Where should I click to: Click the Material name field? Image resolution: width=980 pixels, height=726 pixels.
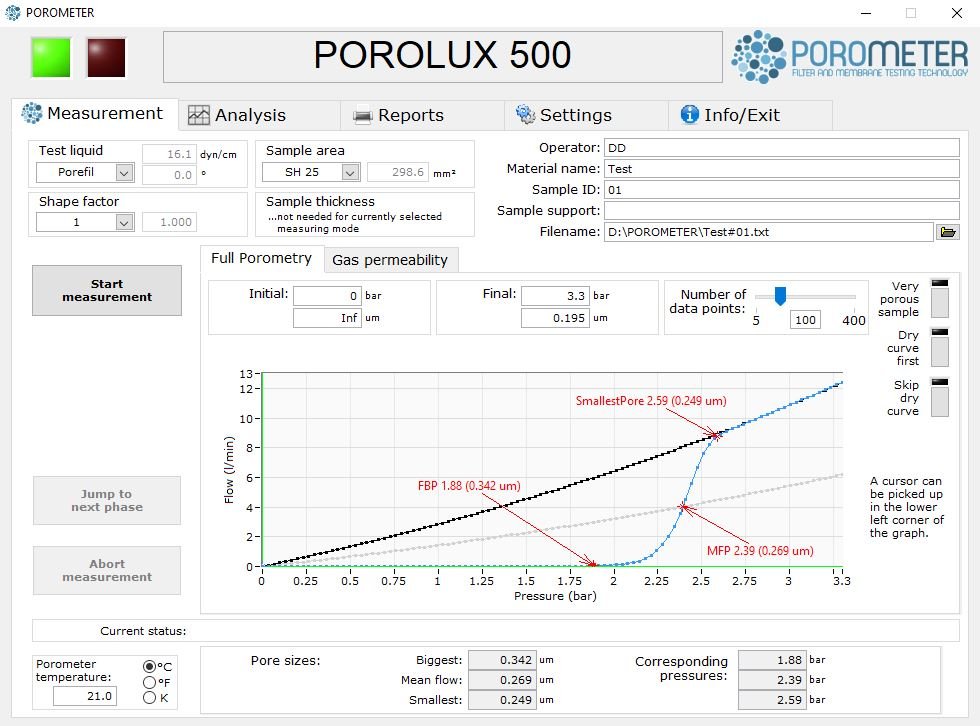coord(782,169)
